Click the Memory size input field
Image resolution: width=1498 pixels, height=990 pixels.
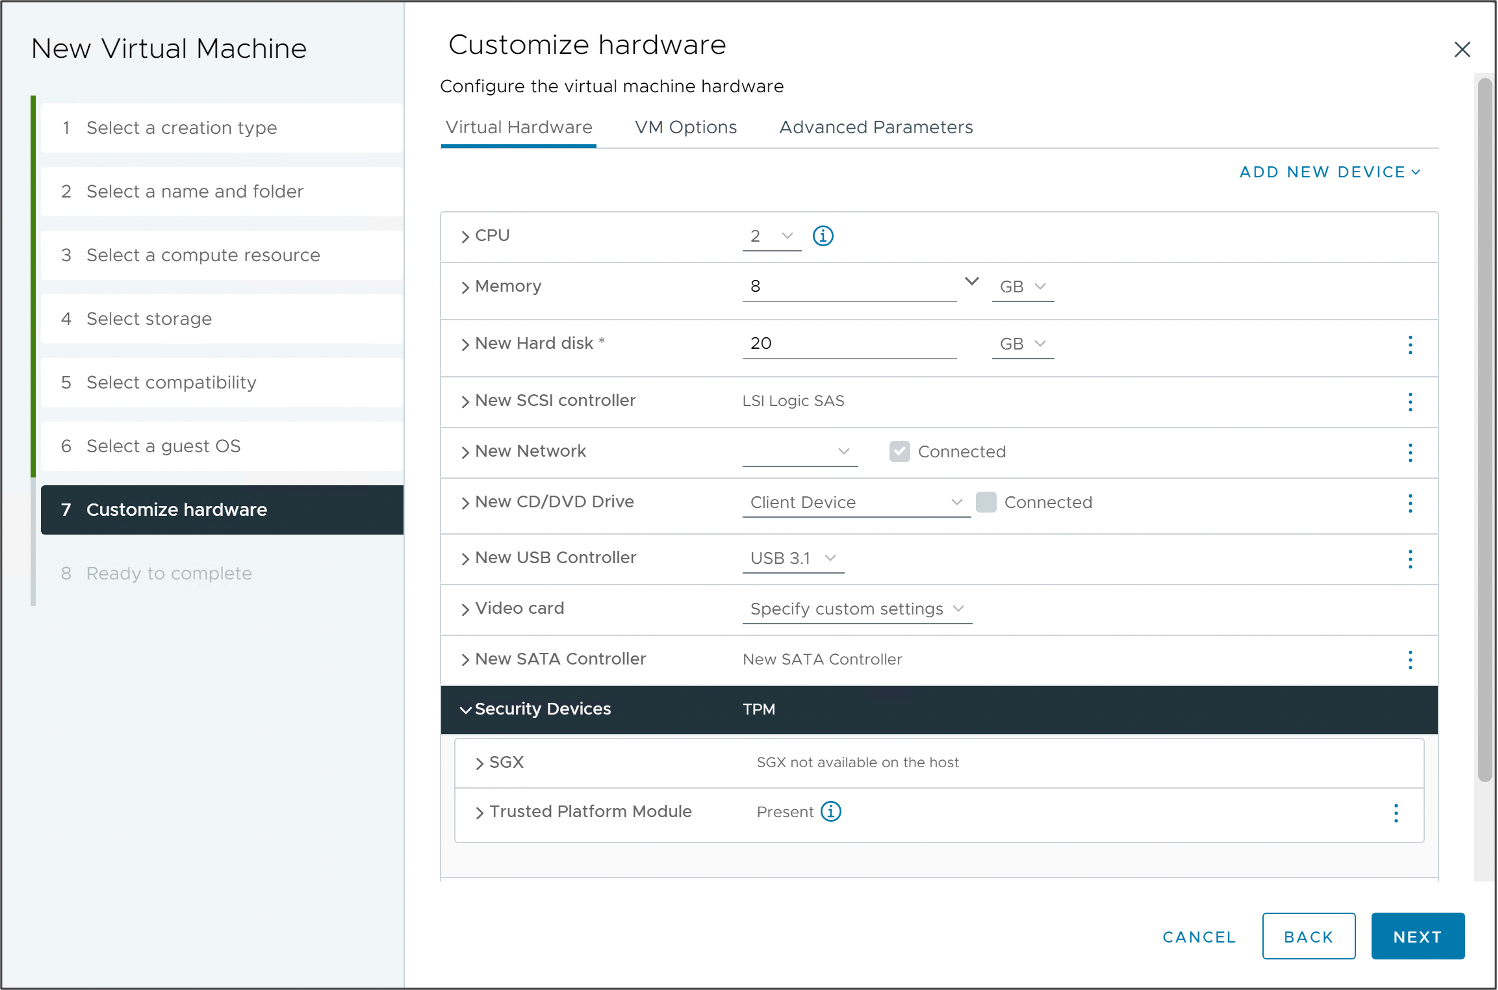click(x=850, y=287)
